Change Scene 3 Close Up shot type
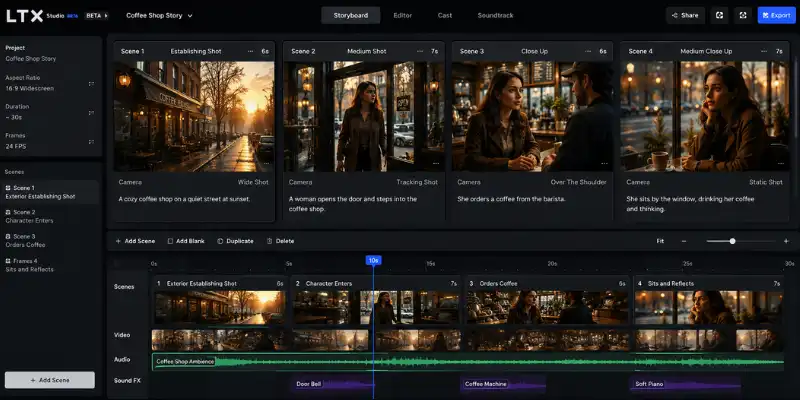Viewport: 800px width, 400px height. click(x=534, y=51)
